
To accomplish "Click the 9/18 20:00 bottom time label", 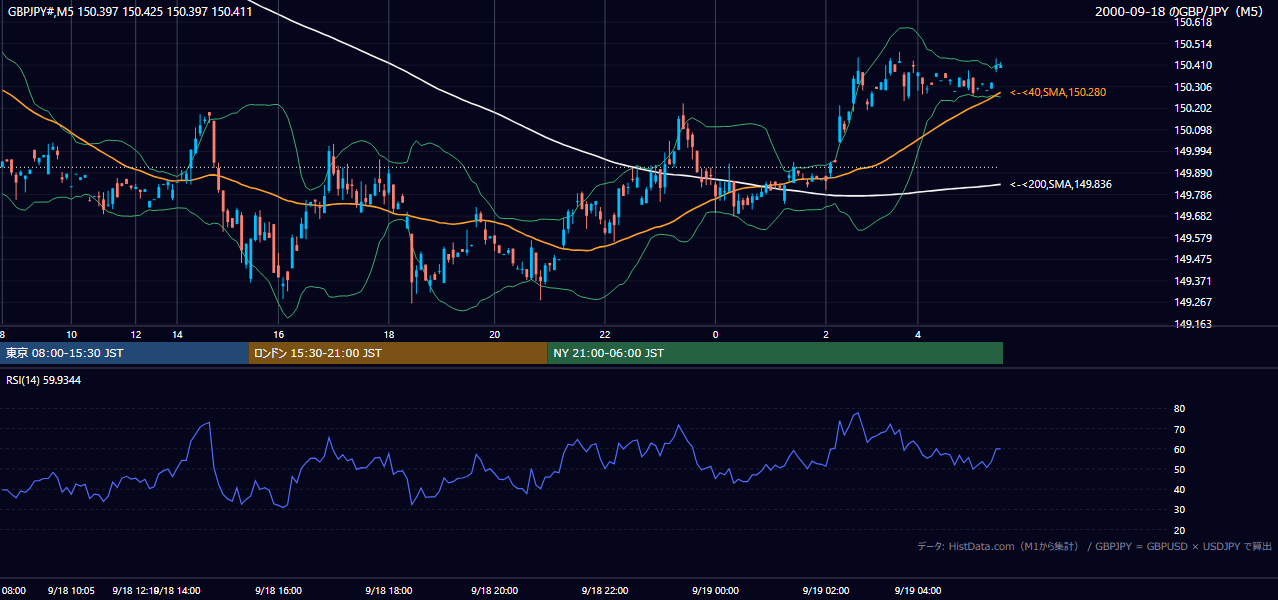I will pyautogui.click(x=493, y=591).
